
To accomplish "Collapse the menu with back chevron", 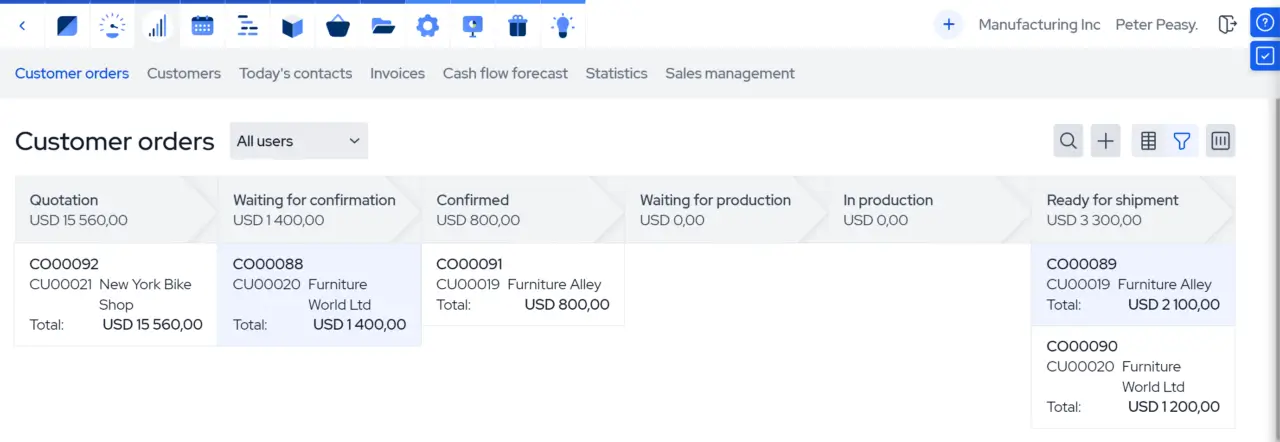I will click(22, 26).
